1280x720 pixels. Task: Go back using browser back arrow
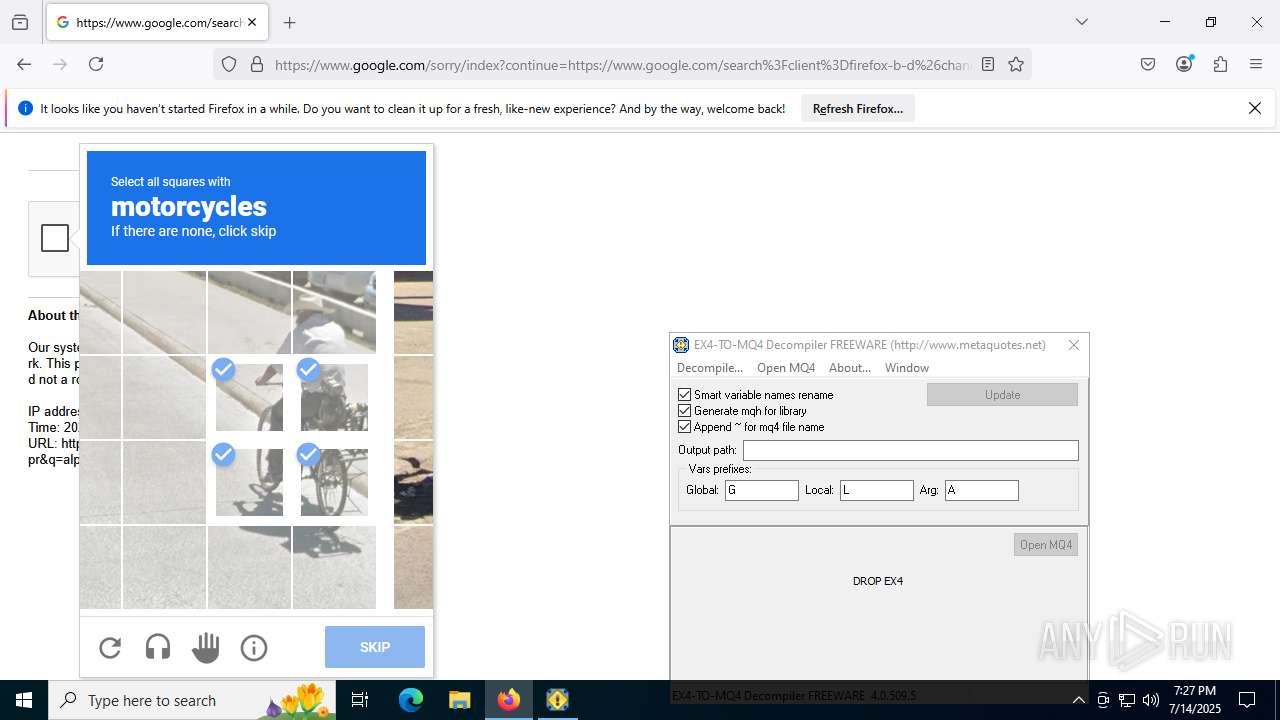click(24, 64)
